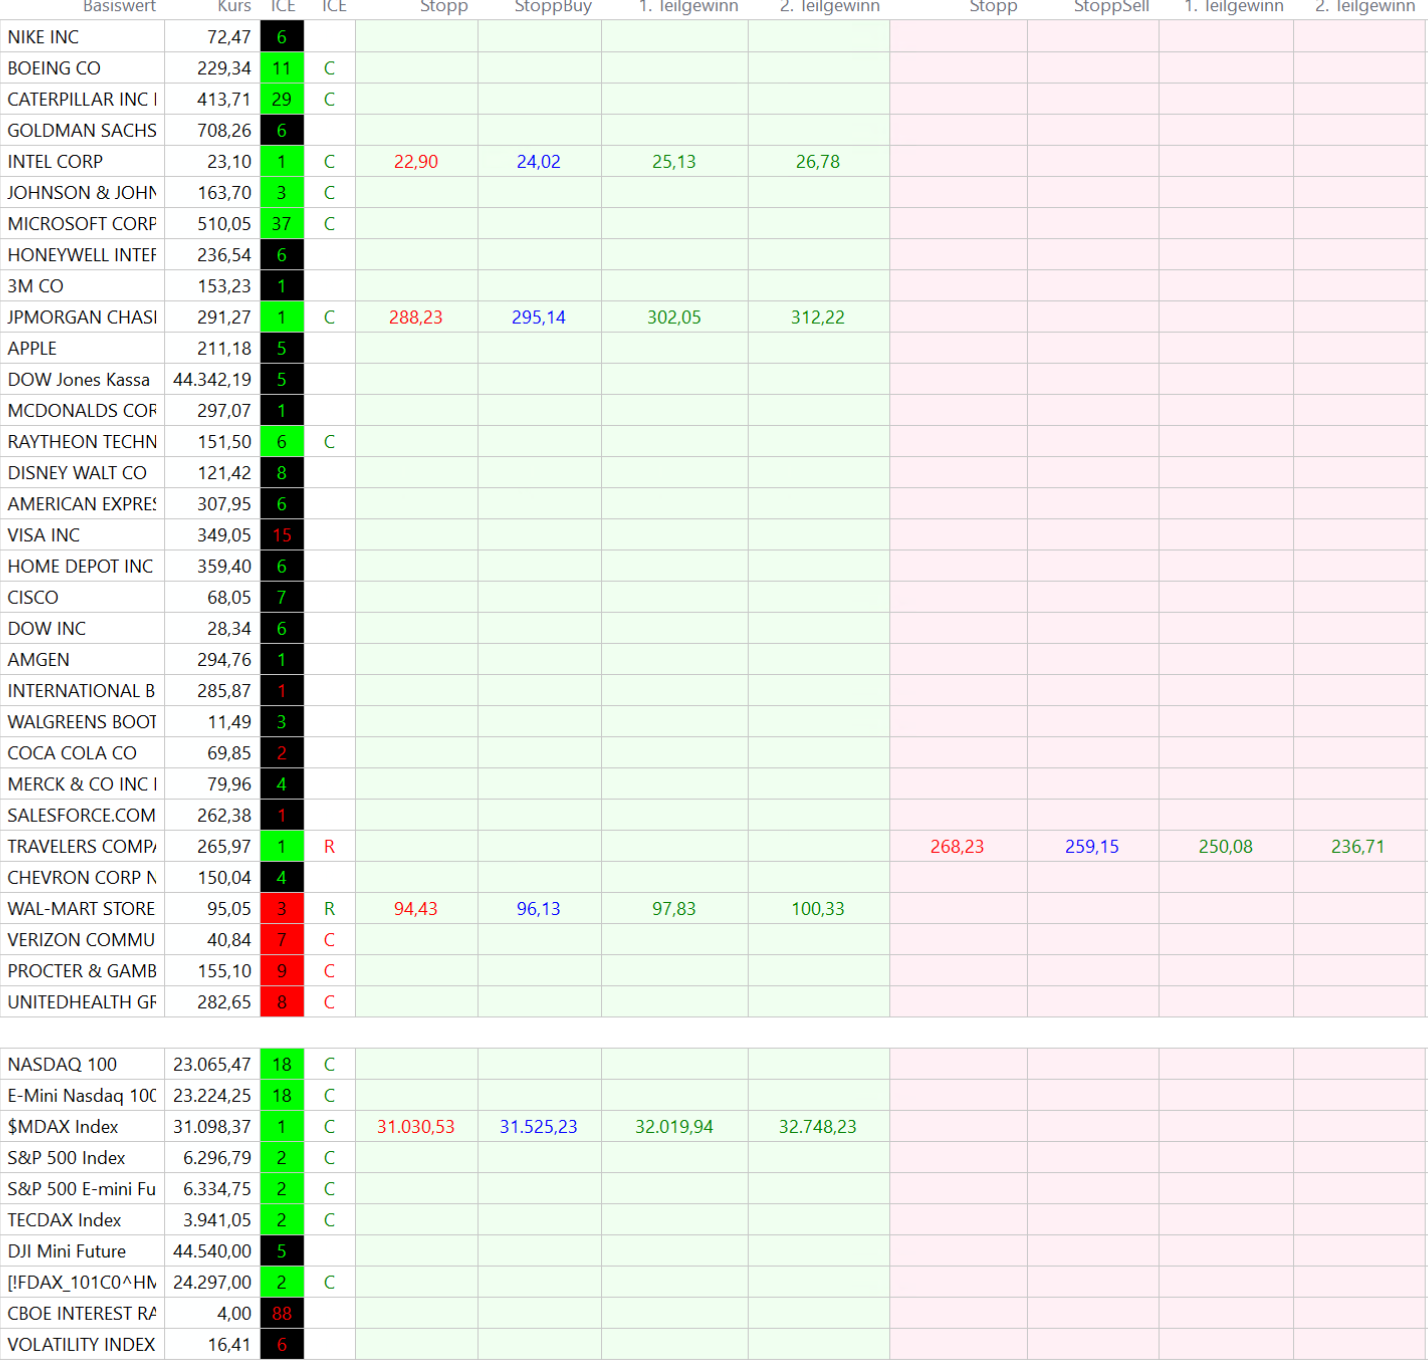This screenshot has height=1360, width=1428.
Task: Select Wal-Mart first Teilgewinn value 97,83
Action: click(x=673, y=909)
